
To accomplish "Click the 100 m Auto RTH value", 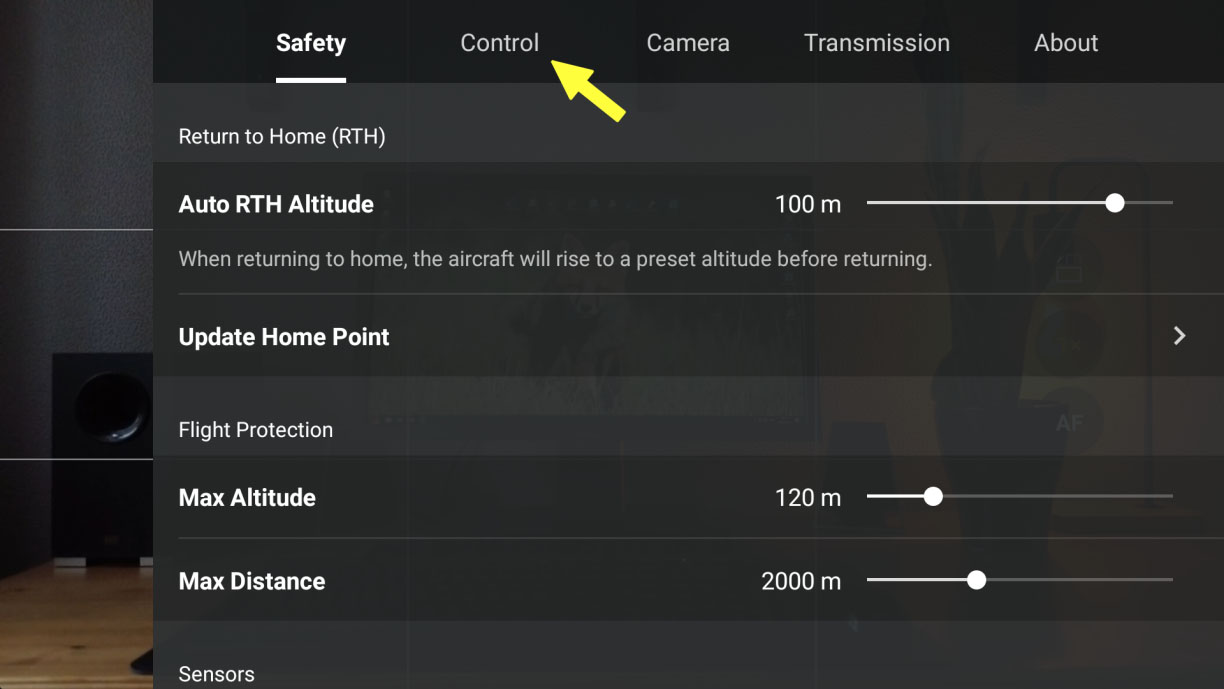I will click(808, 204).
